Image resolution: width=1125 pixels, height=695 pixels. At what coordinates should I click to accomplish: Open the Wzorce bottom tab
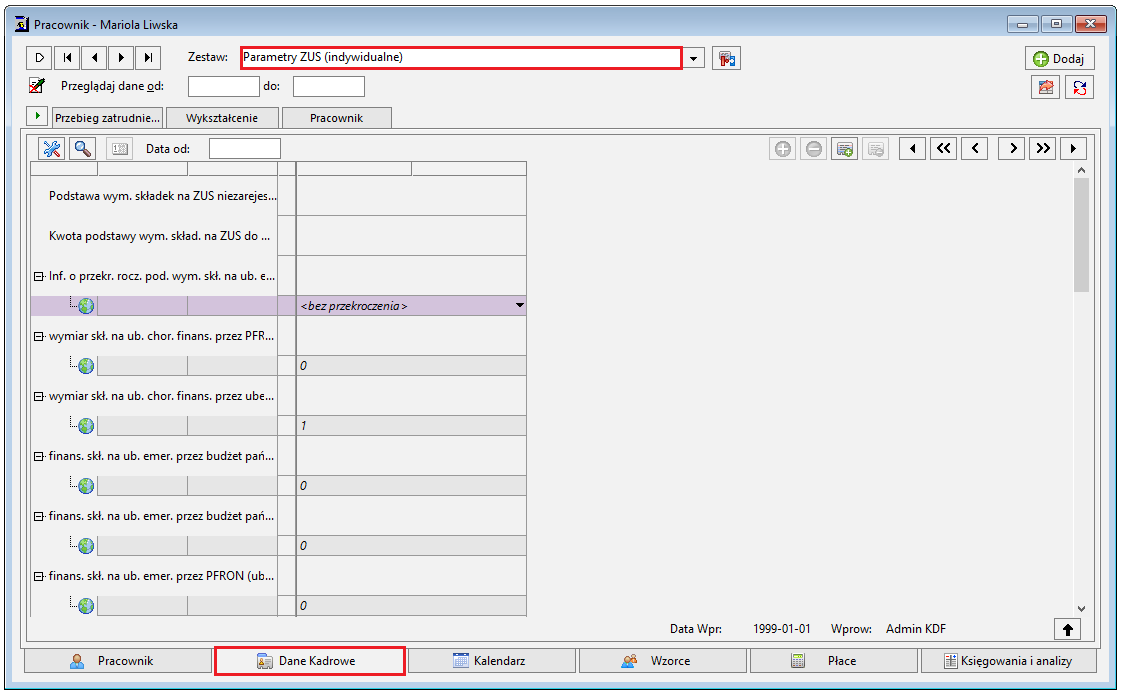(x=662, y=661)
